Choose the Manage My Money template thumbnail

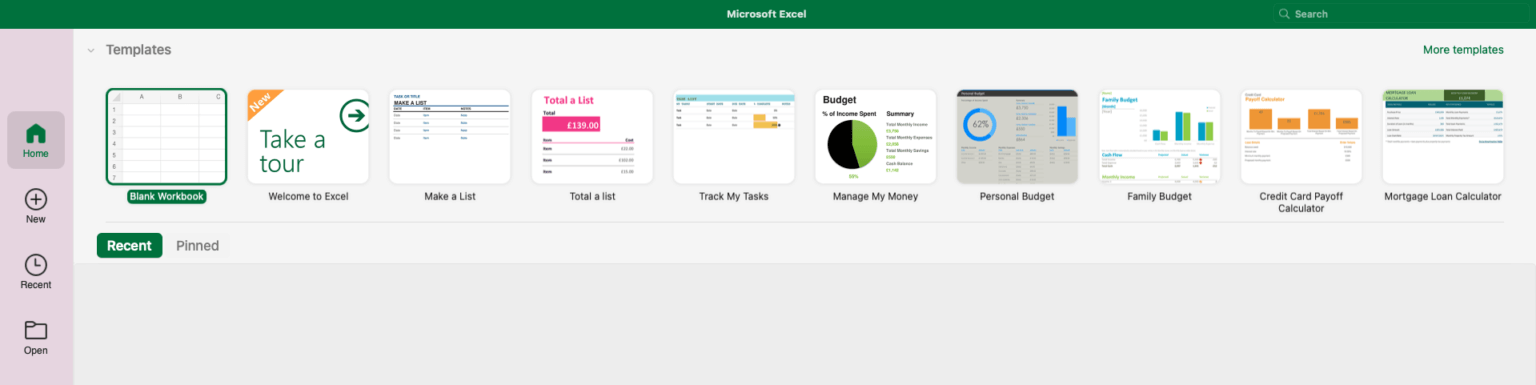click(x=876, y=137)
